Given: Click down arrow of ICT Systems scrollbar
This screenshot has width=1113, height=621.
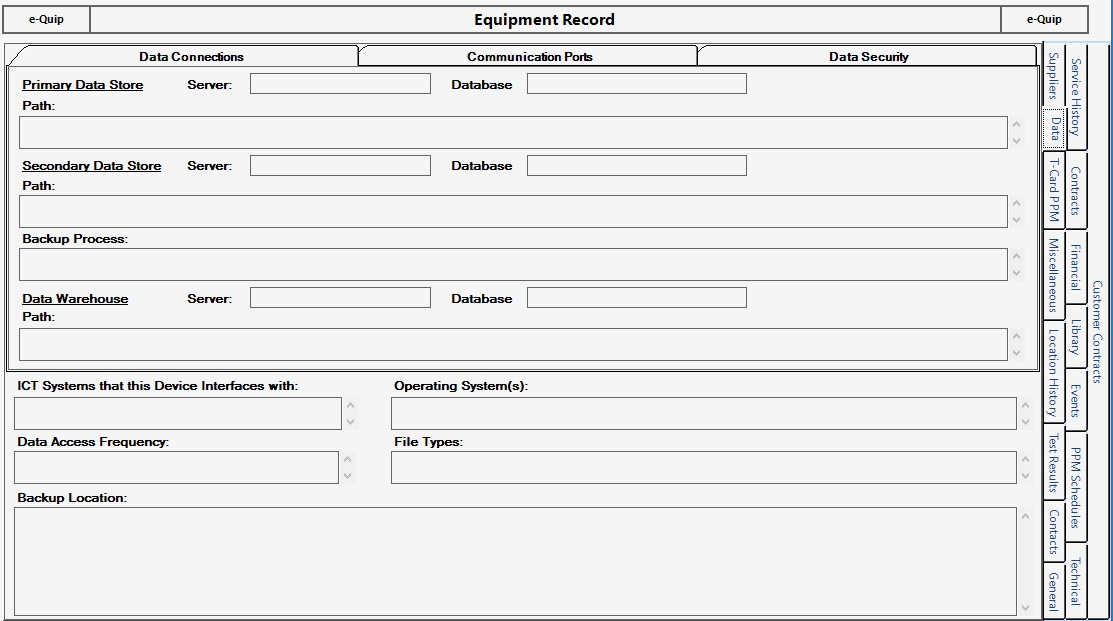Looking at the screenshot, I should [x=350, y=422].
